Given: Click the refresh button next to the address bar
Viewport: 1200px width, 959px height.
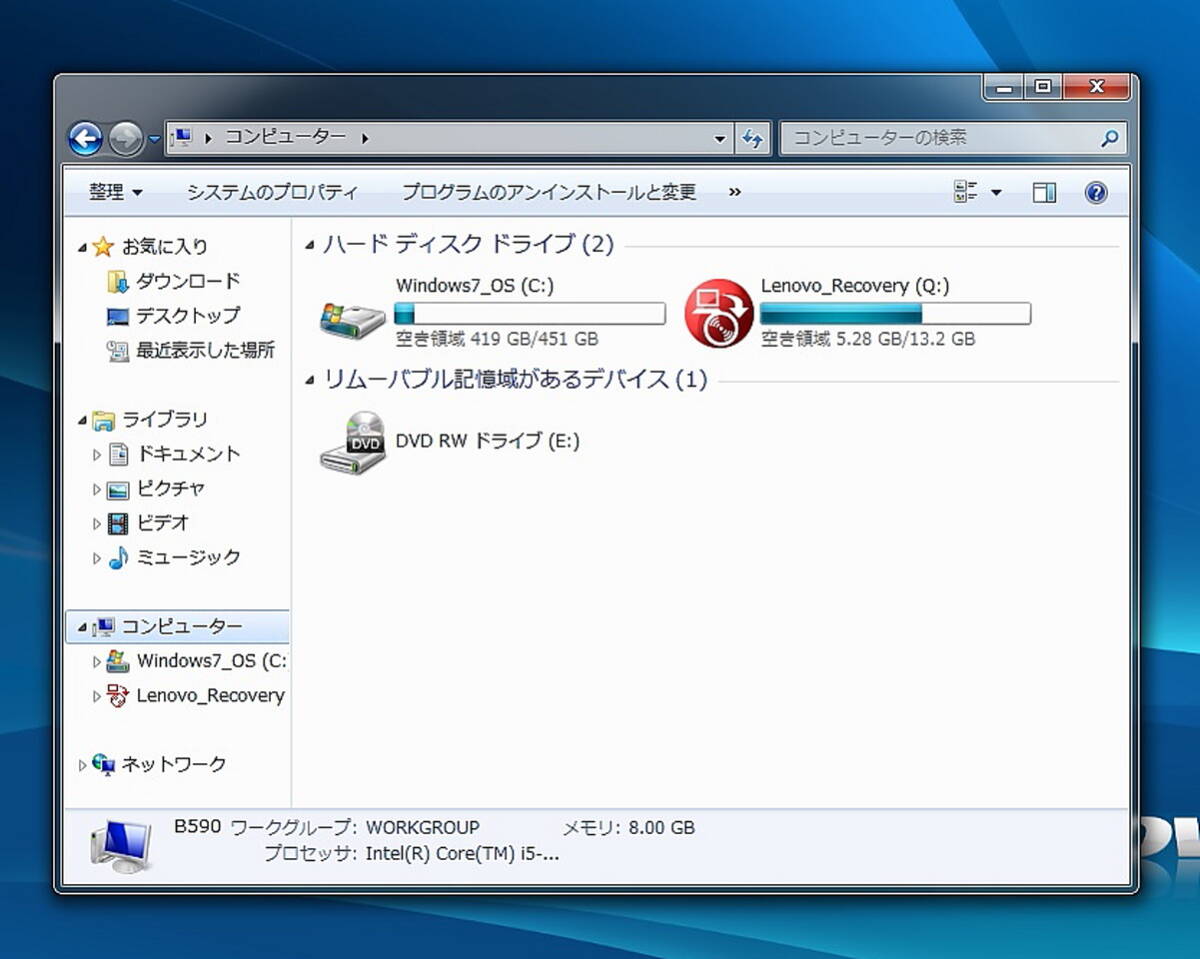Looking at the screenshot, I should click(x=753, y=139).
